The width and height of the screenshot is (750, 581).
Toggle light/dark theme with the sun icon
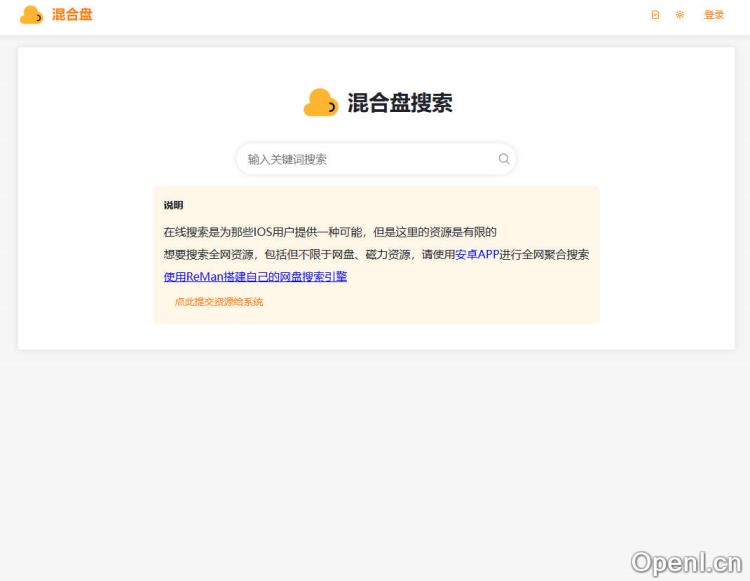(680, 15)
